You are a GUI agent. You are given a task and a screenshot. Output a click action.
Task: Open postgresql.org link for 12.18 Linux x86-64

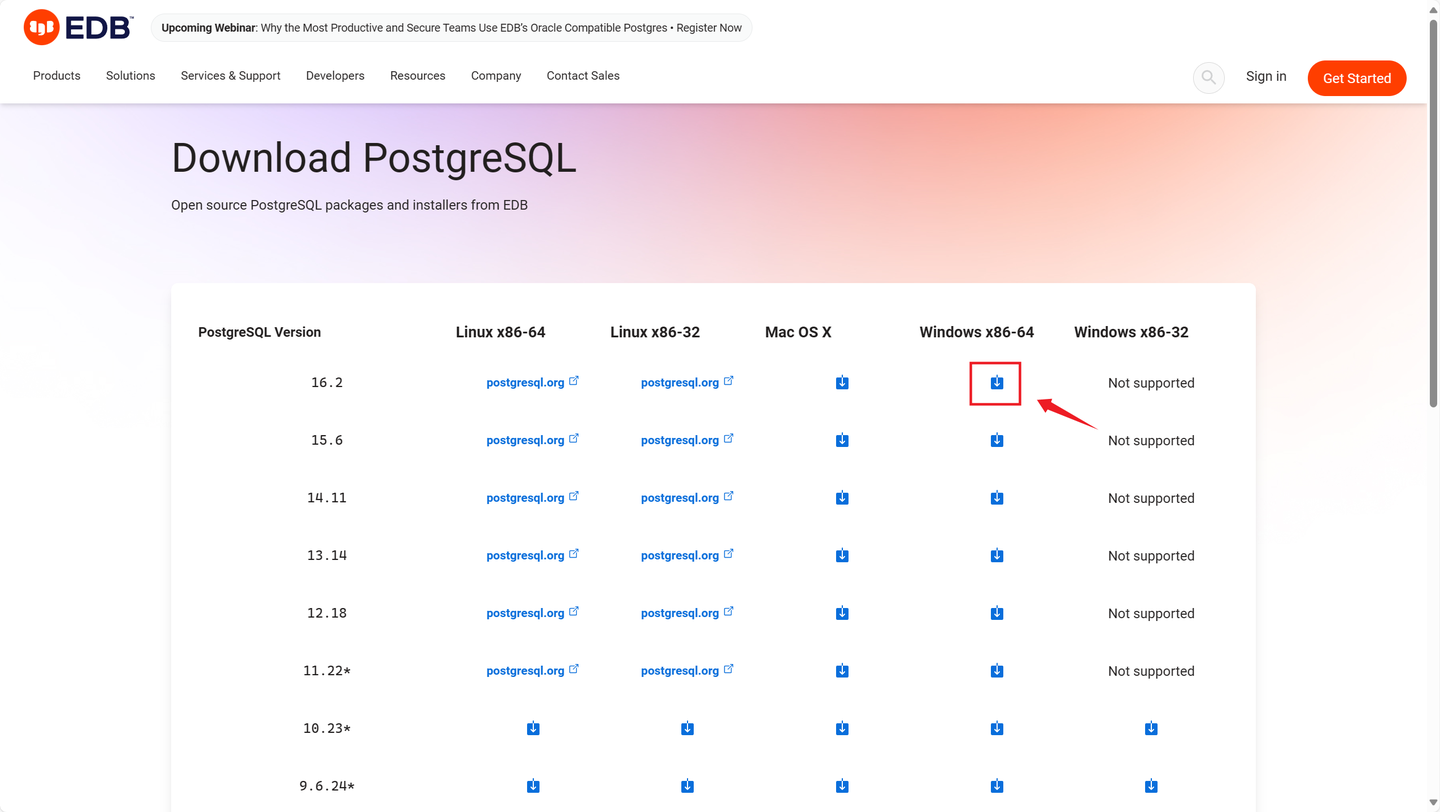point(533,613)
